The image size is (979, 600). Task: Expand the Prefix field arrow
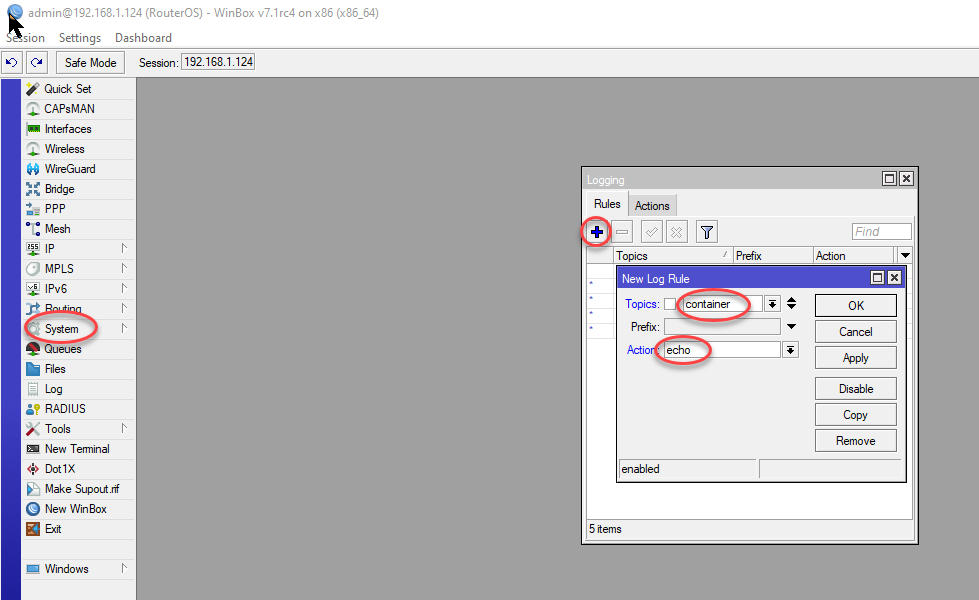[x=791, y=327]
